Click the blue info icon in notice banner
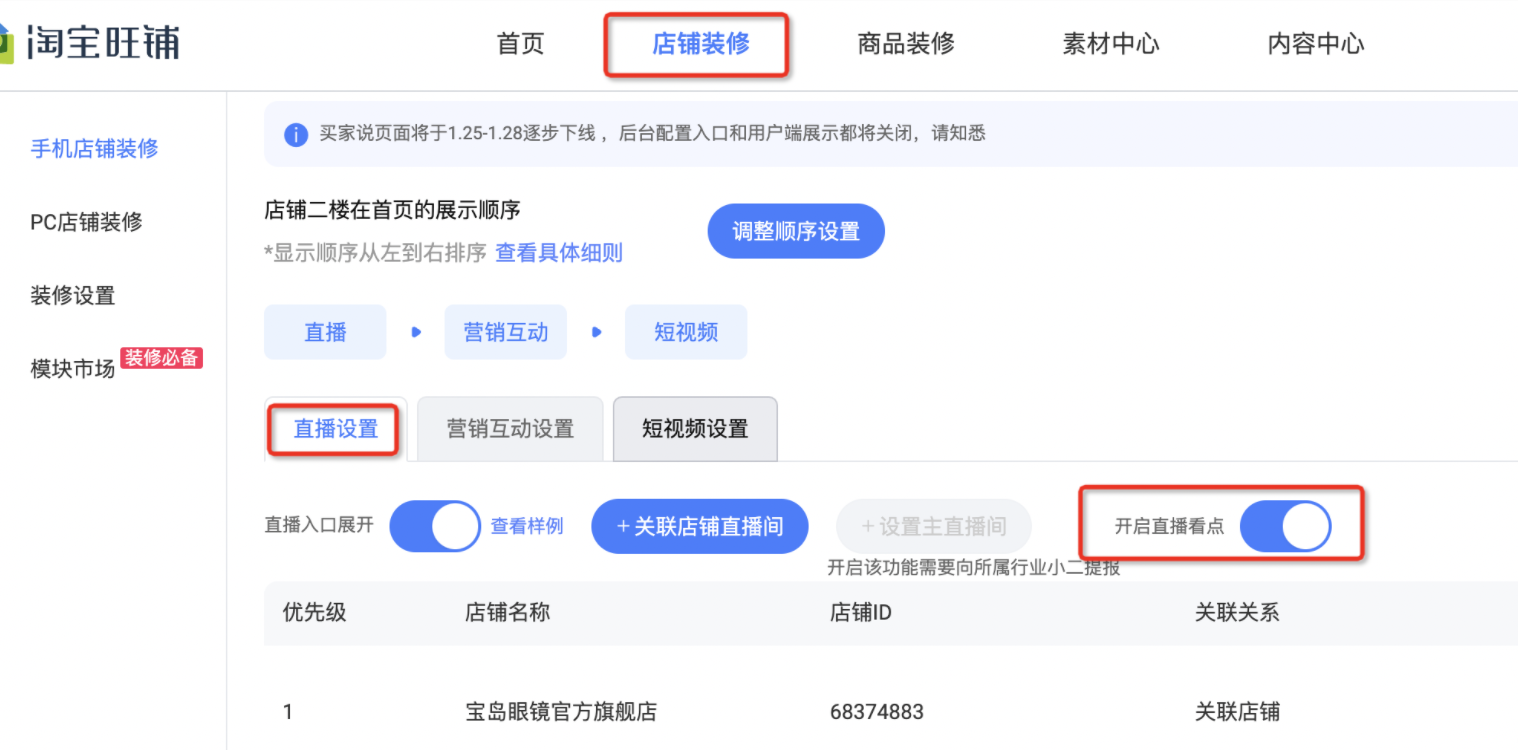The width and height of the screenshot is (1518, 750). tap(295, 134)
